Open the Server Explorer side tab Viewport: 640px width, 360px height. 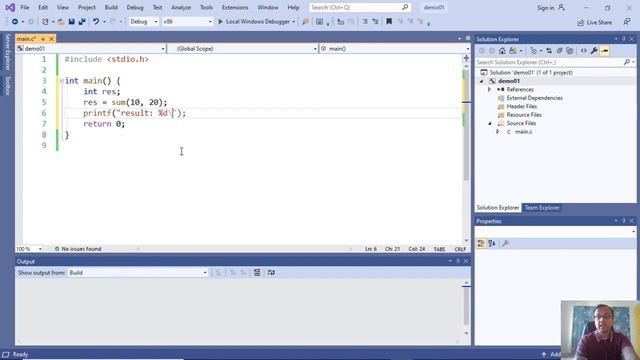[x=7, y=52]
